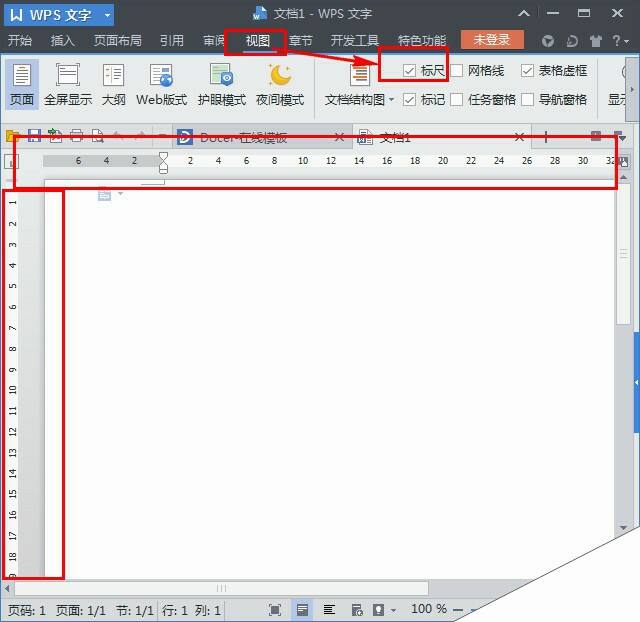Click the skin shirt icon in title bar
Screen dimensions: 640x622
[x=596, y=41]
